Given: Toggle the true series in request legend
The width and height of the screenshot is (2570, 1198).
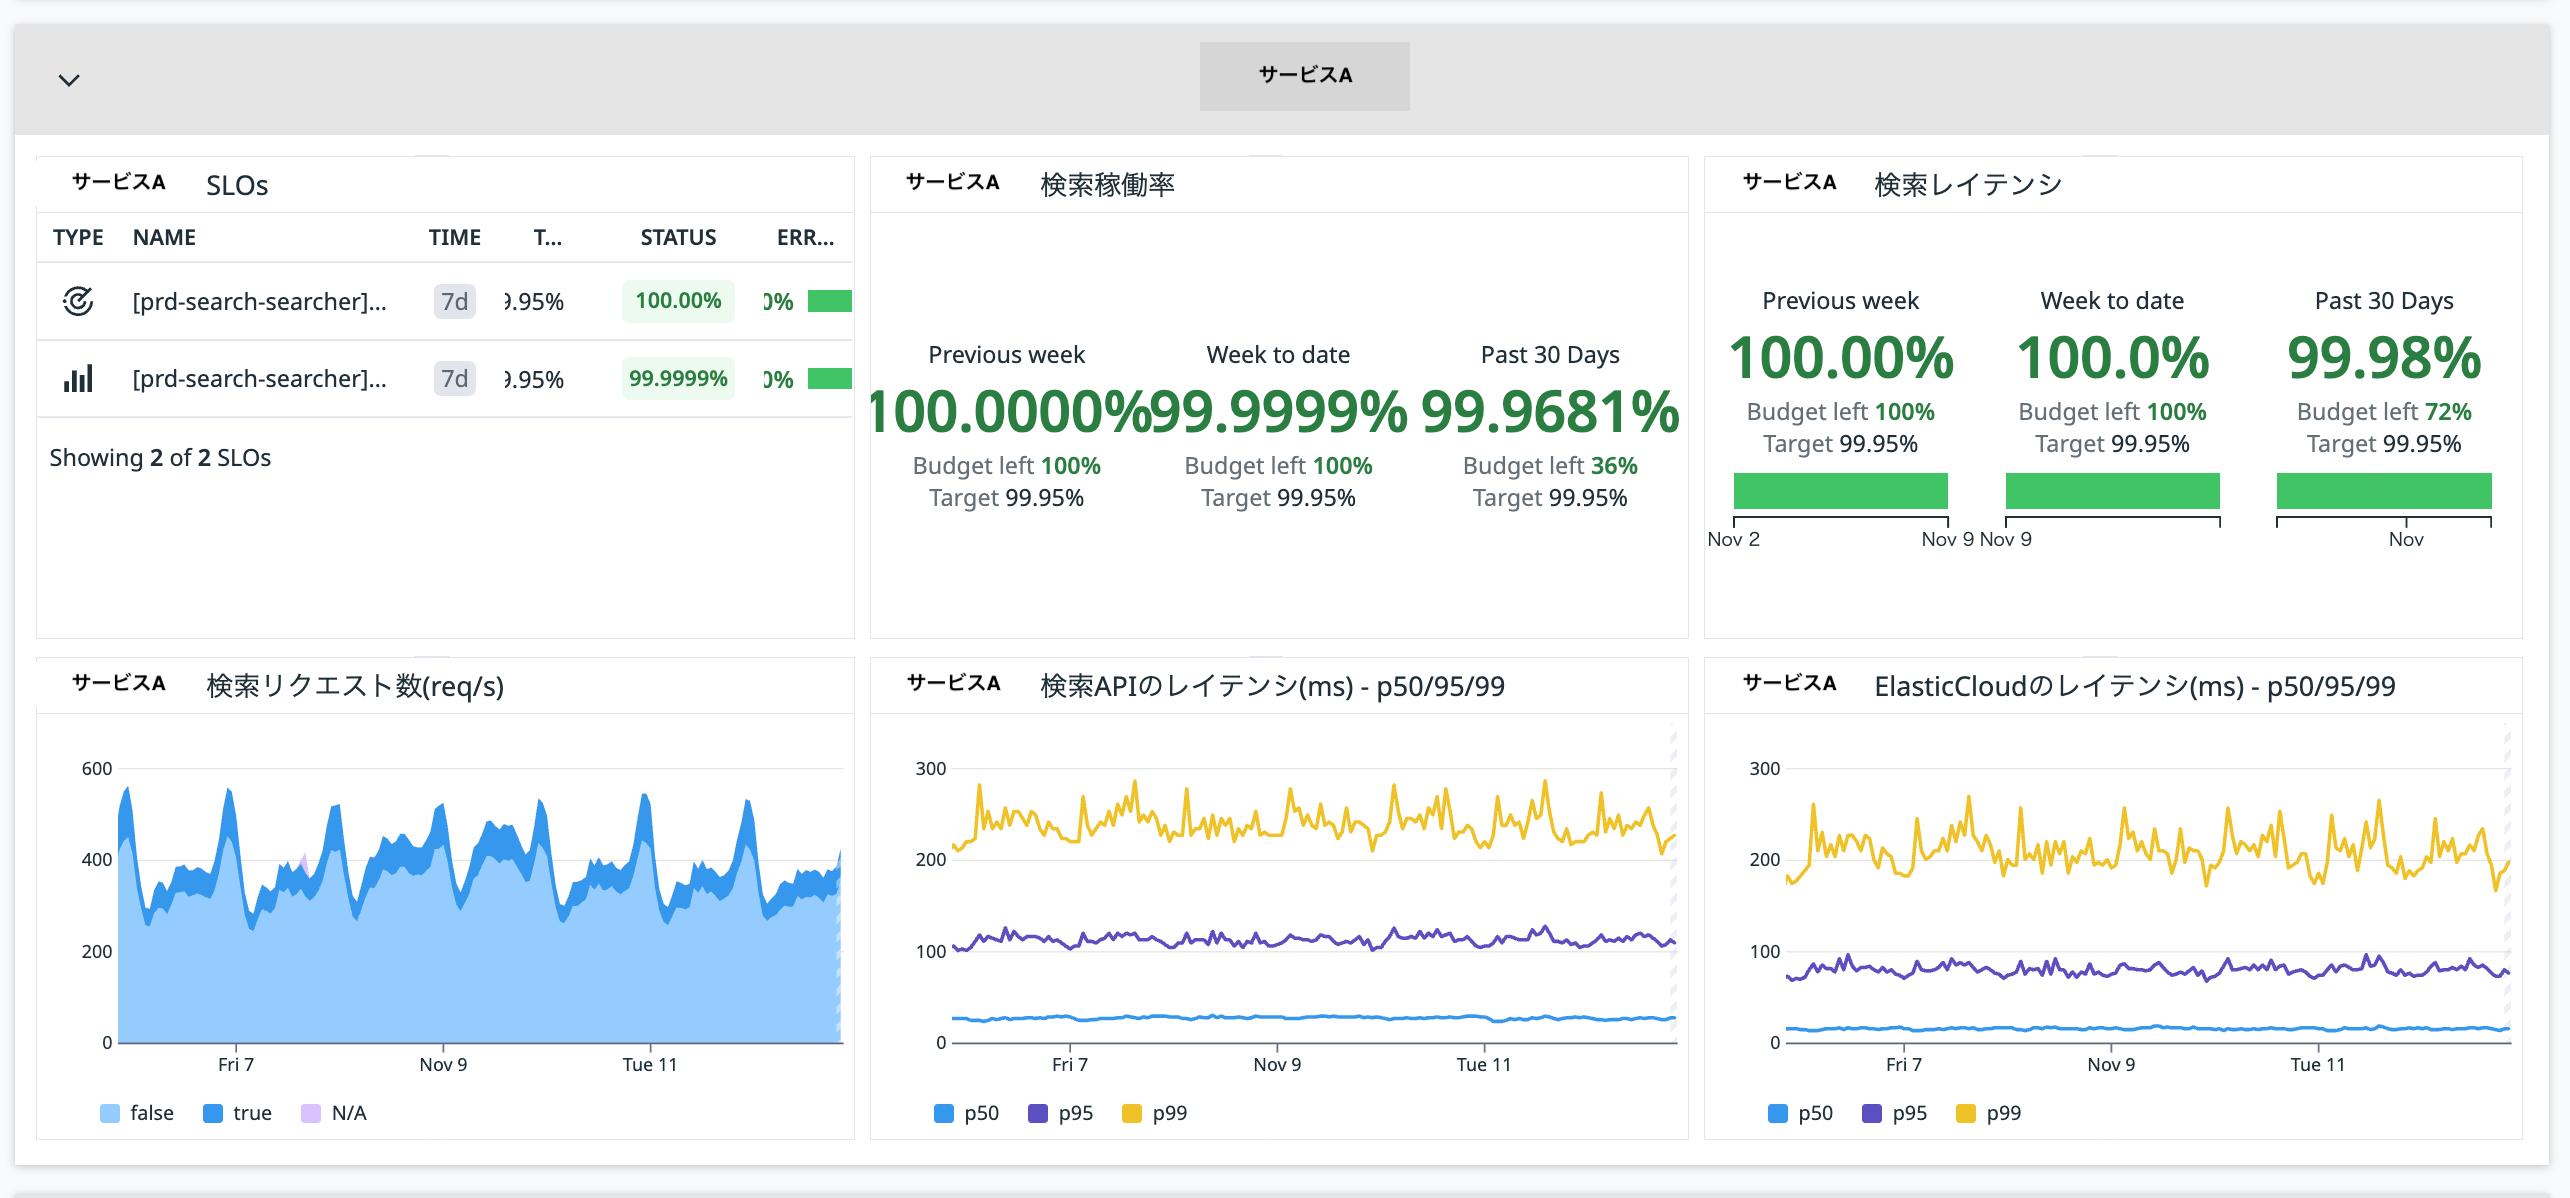Looking at the screenshot, I should [213, 1113].
